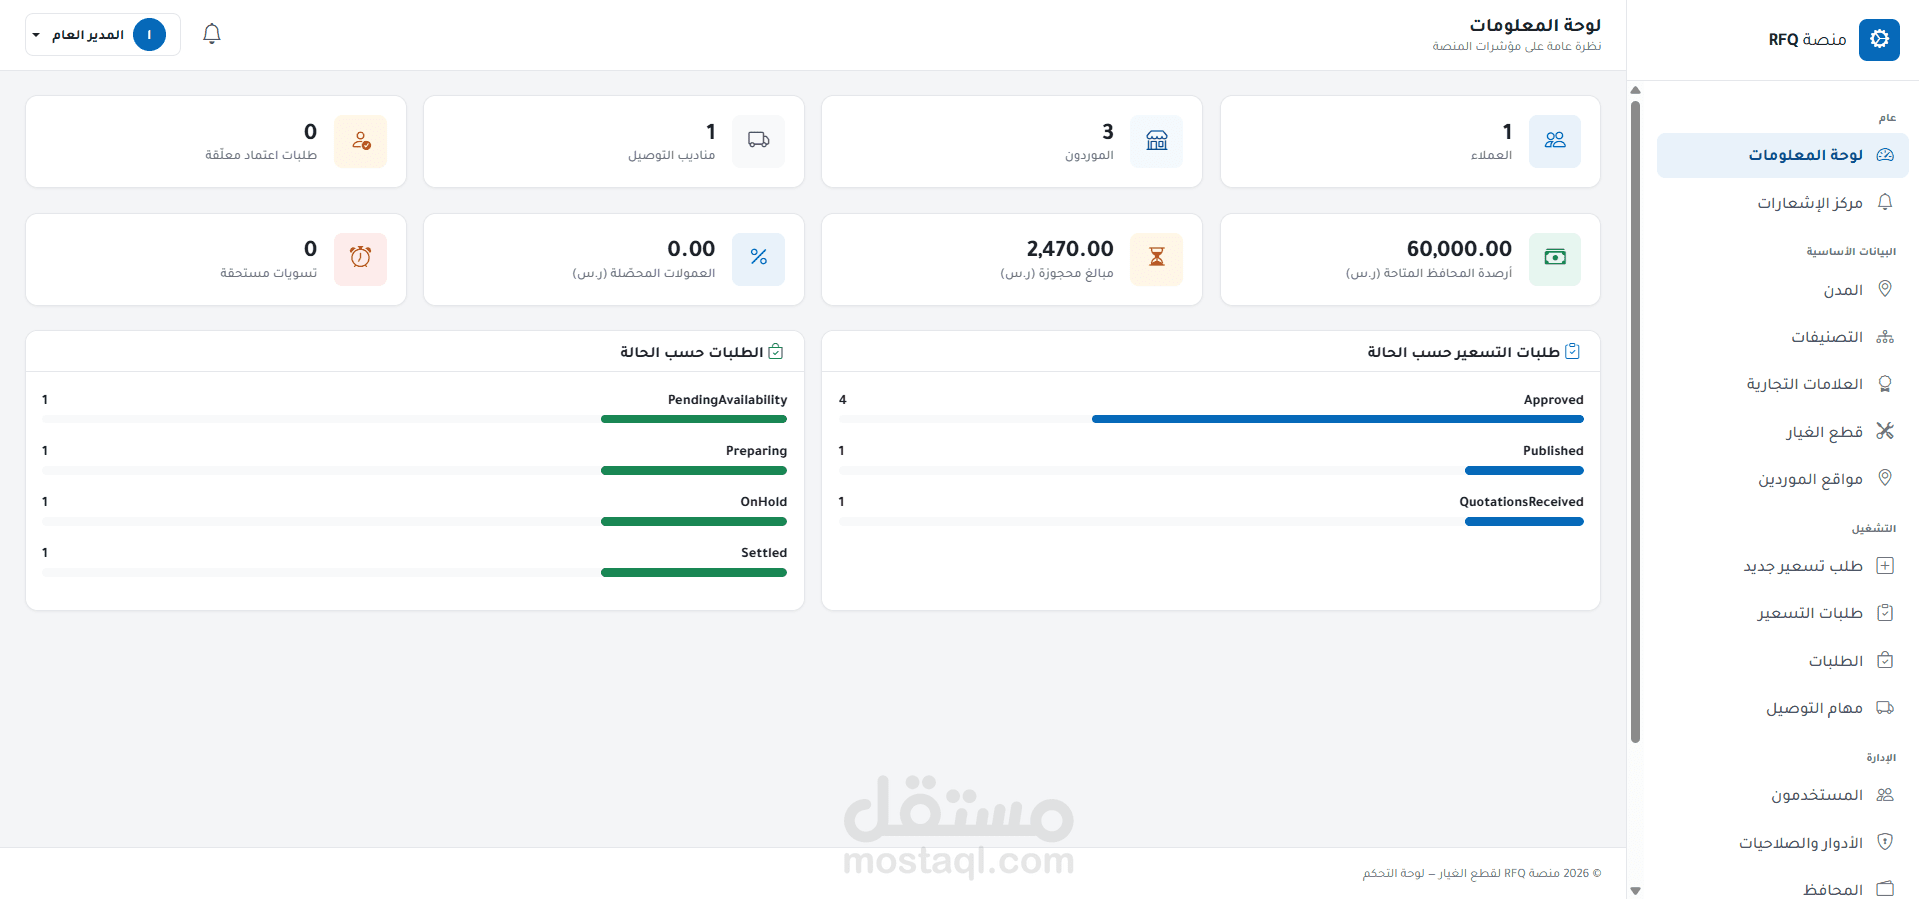Image resolution: width=1919 pixels, height=899 pixels.
Task: Click the sidebar scroll up arrow
Action: coord(1636,90)
